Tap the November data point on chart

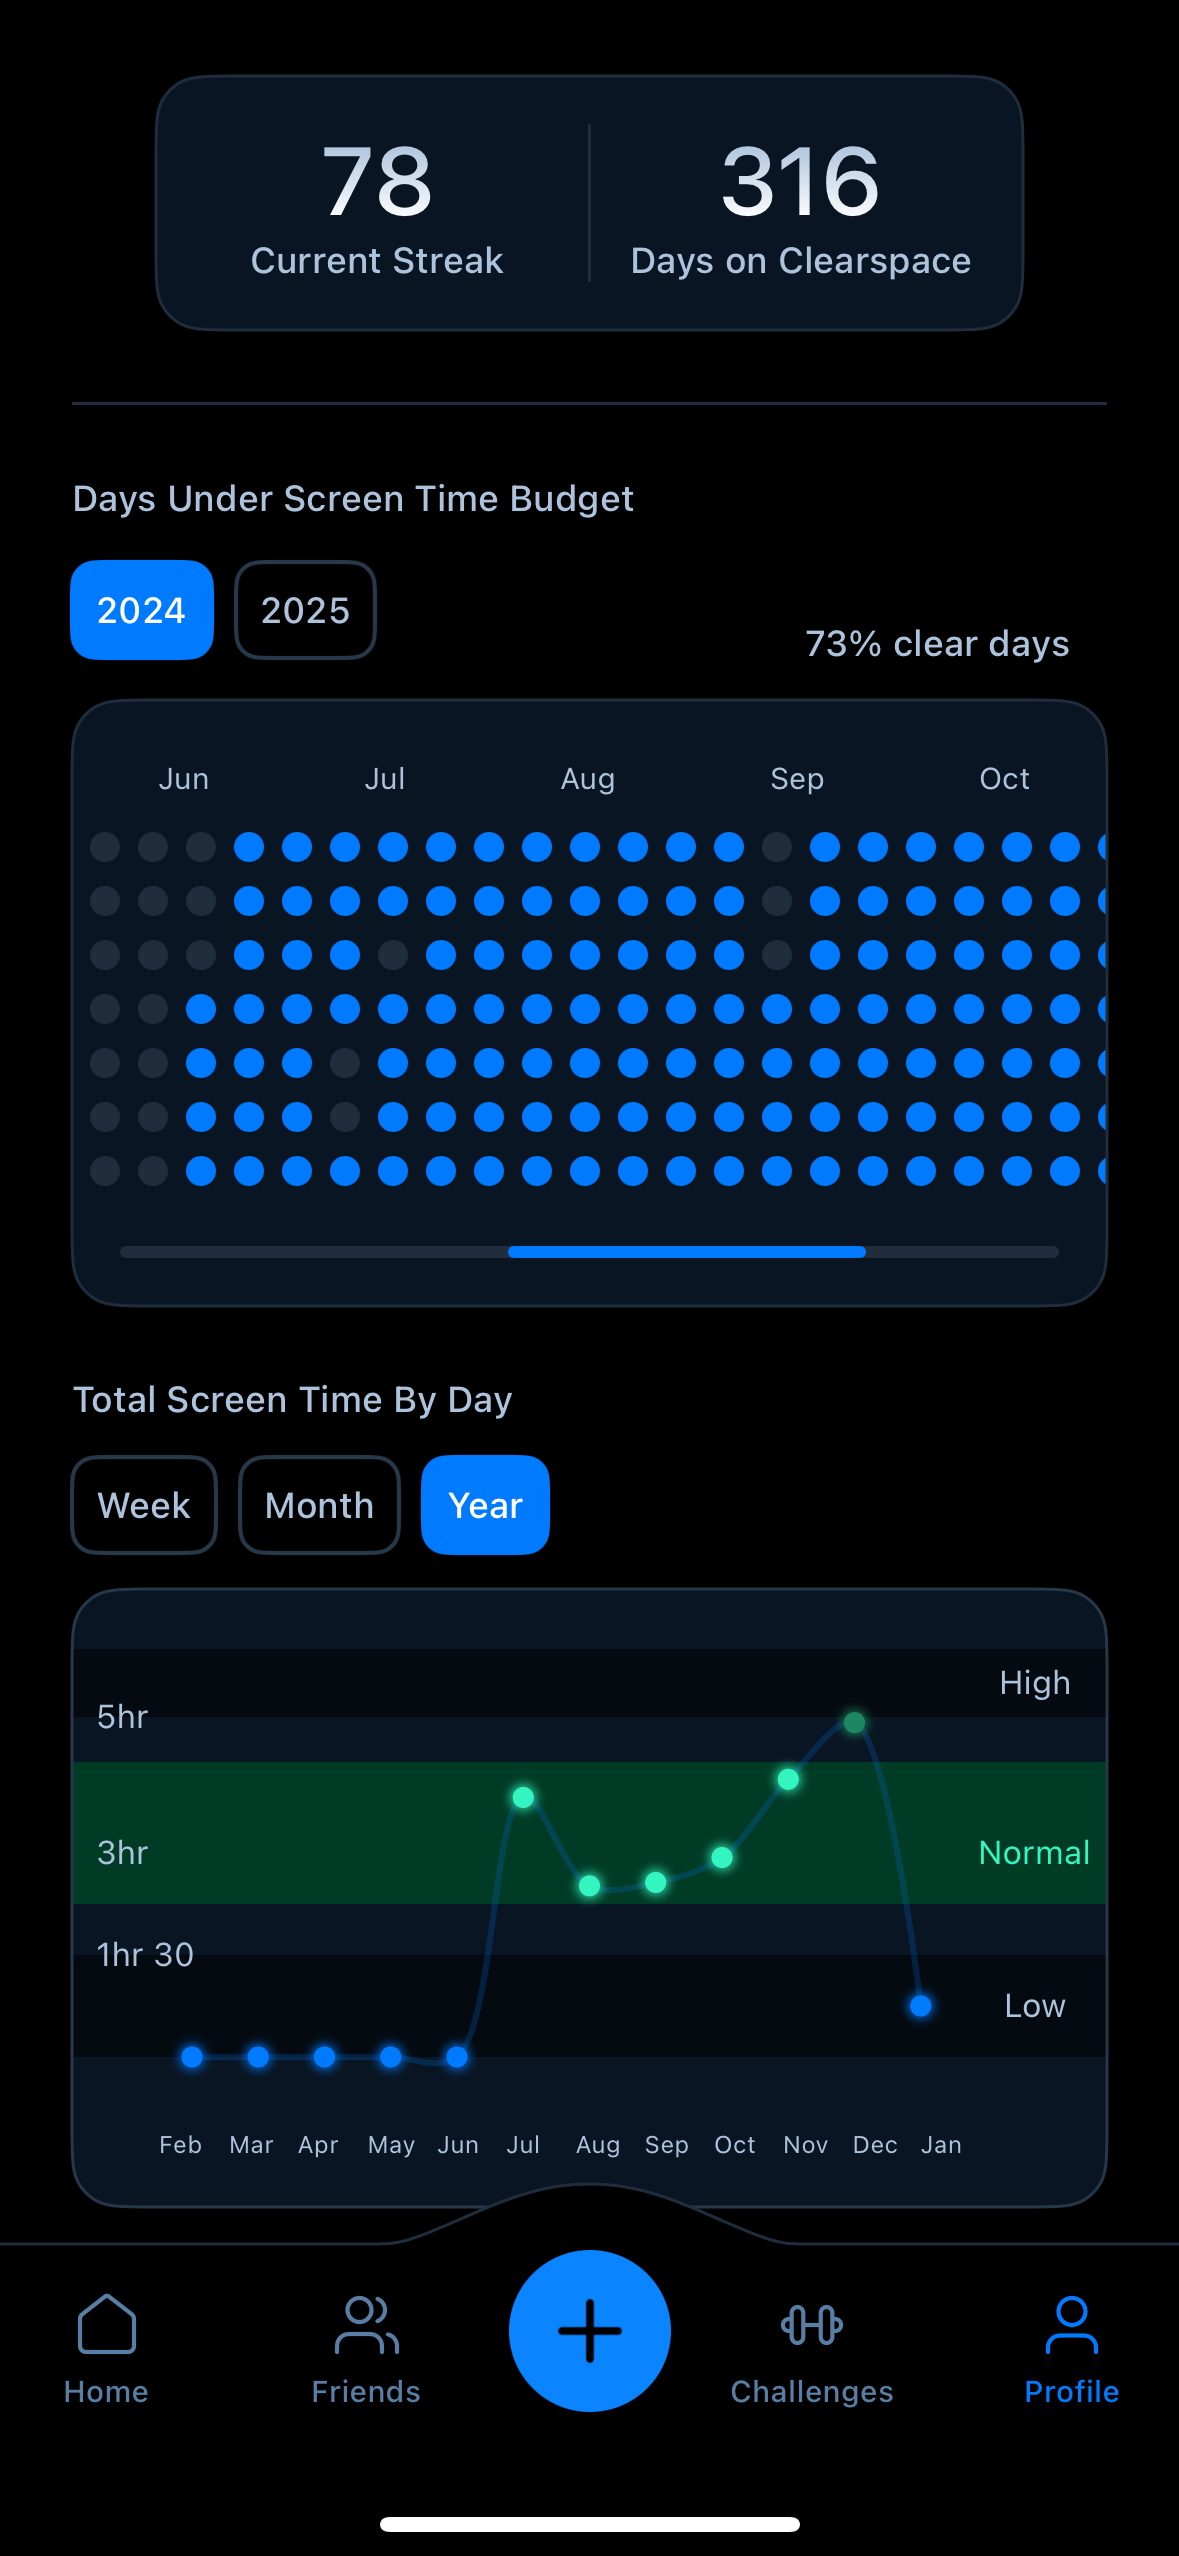pos(788,1779)
